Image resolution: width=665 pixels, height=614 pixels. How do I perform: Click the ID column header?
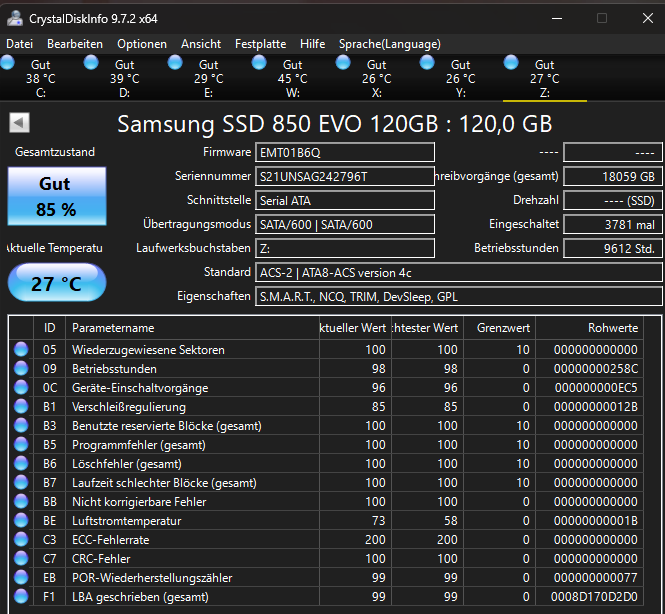[50, 328]
